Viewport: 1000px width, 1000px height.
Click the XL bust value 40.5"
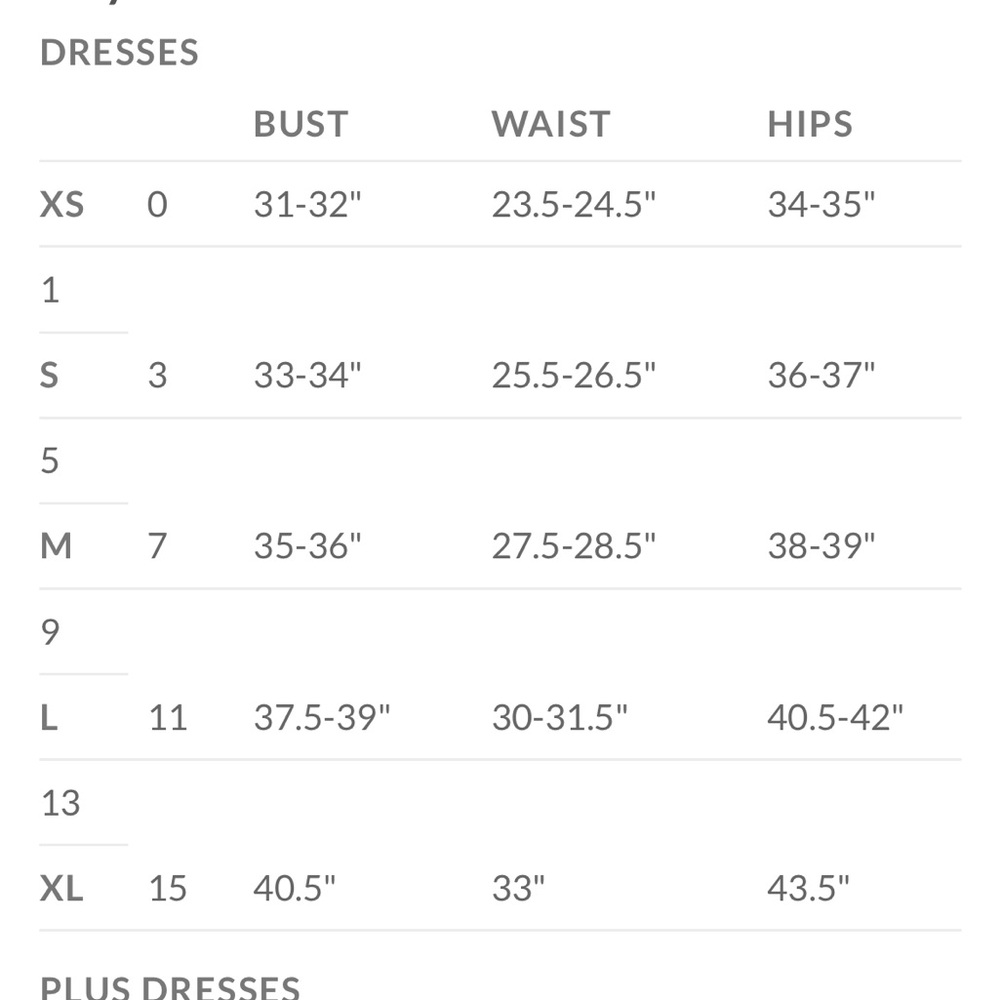[294, 888]
